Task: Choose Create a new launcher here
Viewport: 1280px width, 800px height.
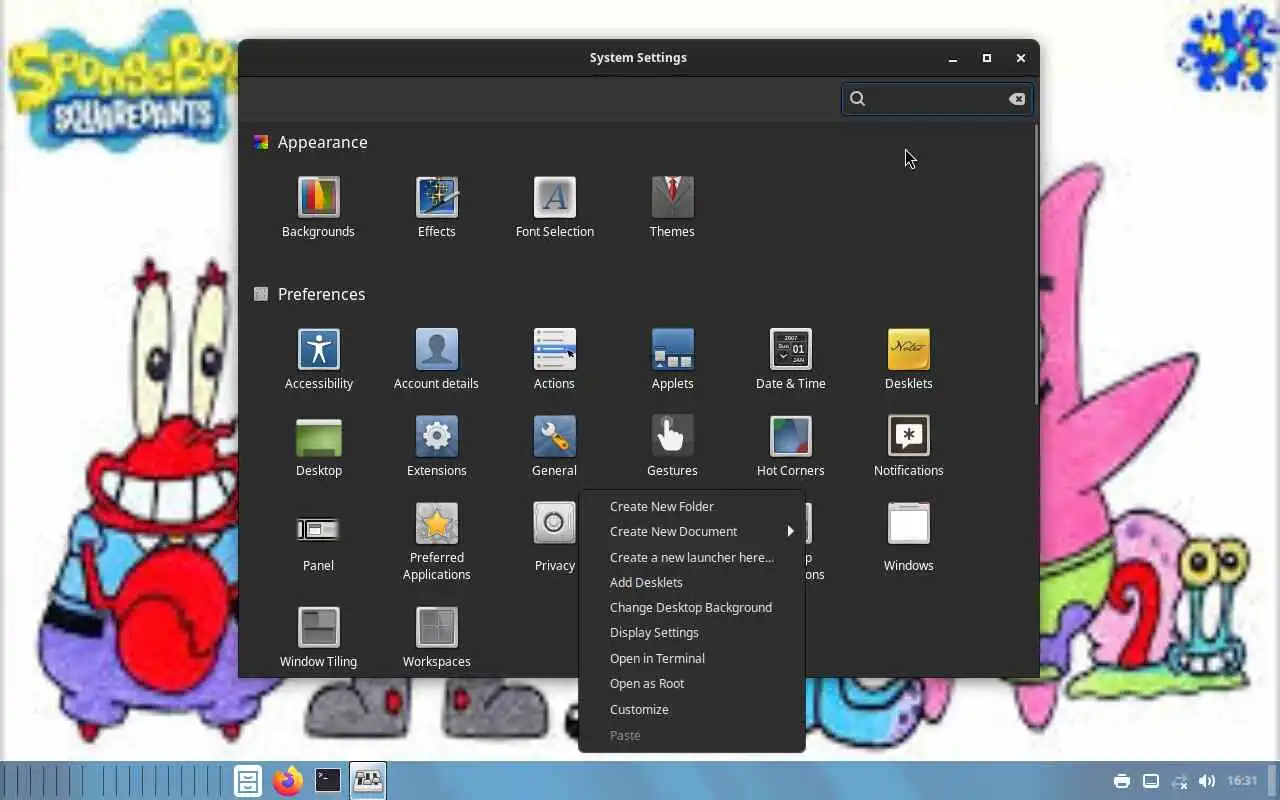Action: click(692, 557)
